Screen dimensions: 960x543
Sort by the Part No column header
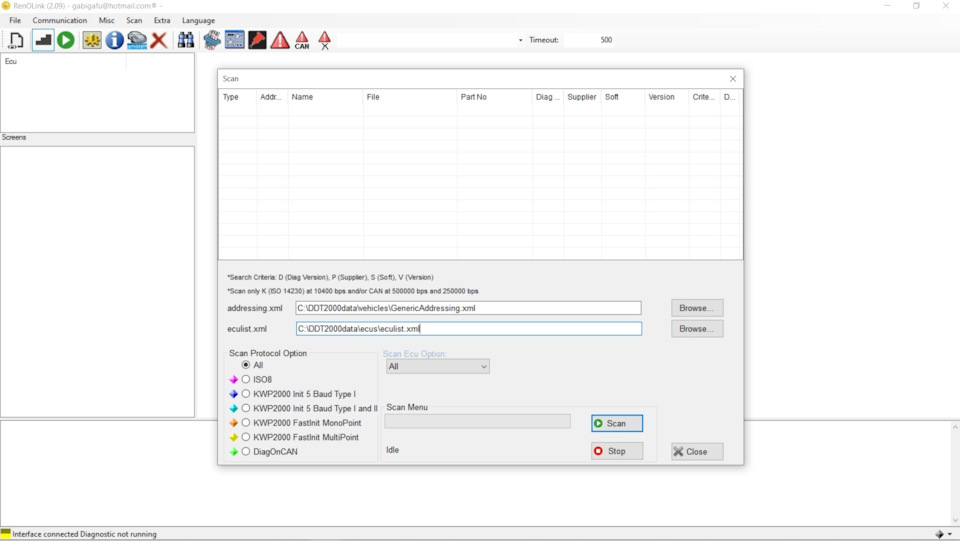495,97
